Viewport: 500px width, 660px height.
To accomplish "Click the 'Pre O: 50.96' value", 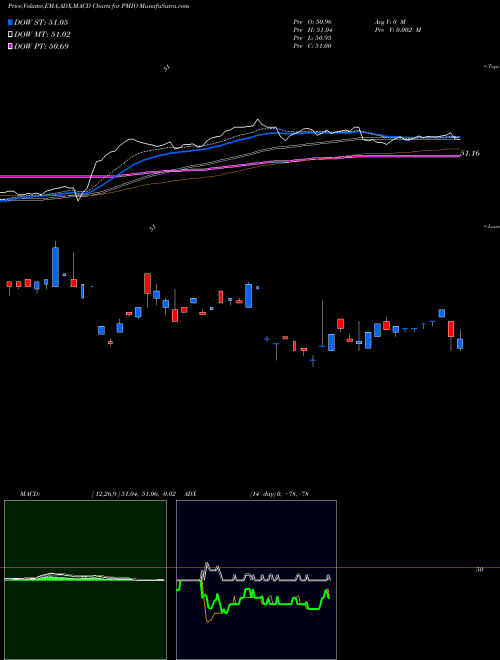I will coord(313,21).
